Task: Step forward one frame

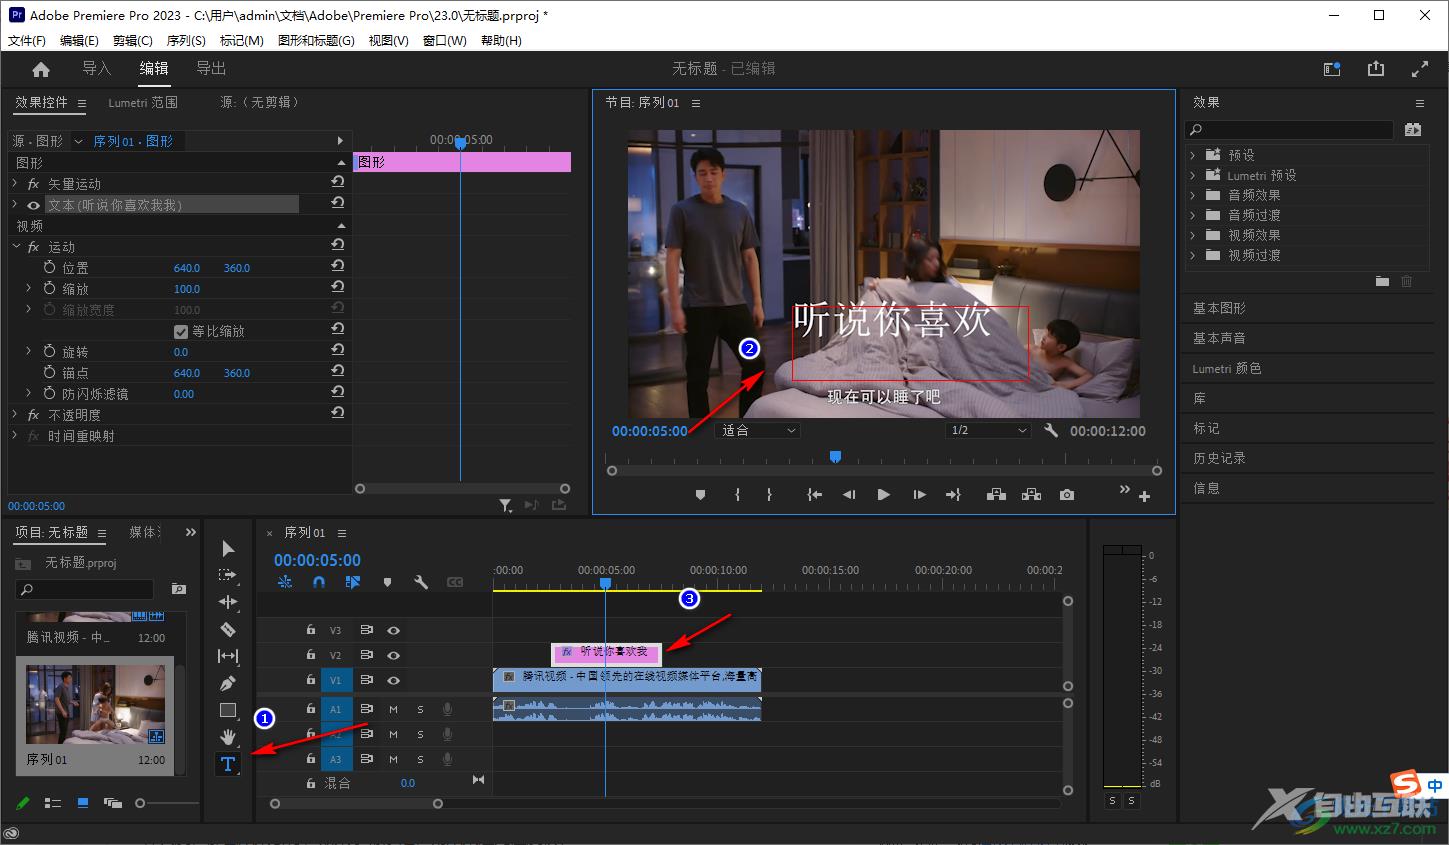Action: point(918,494)
